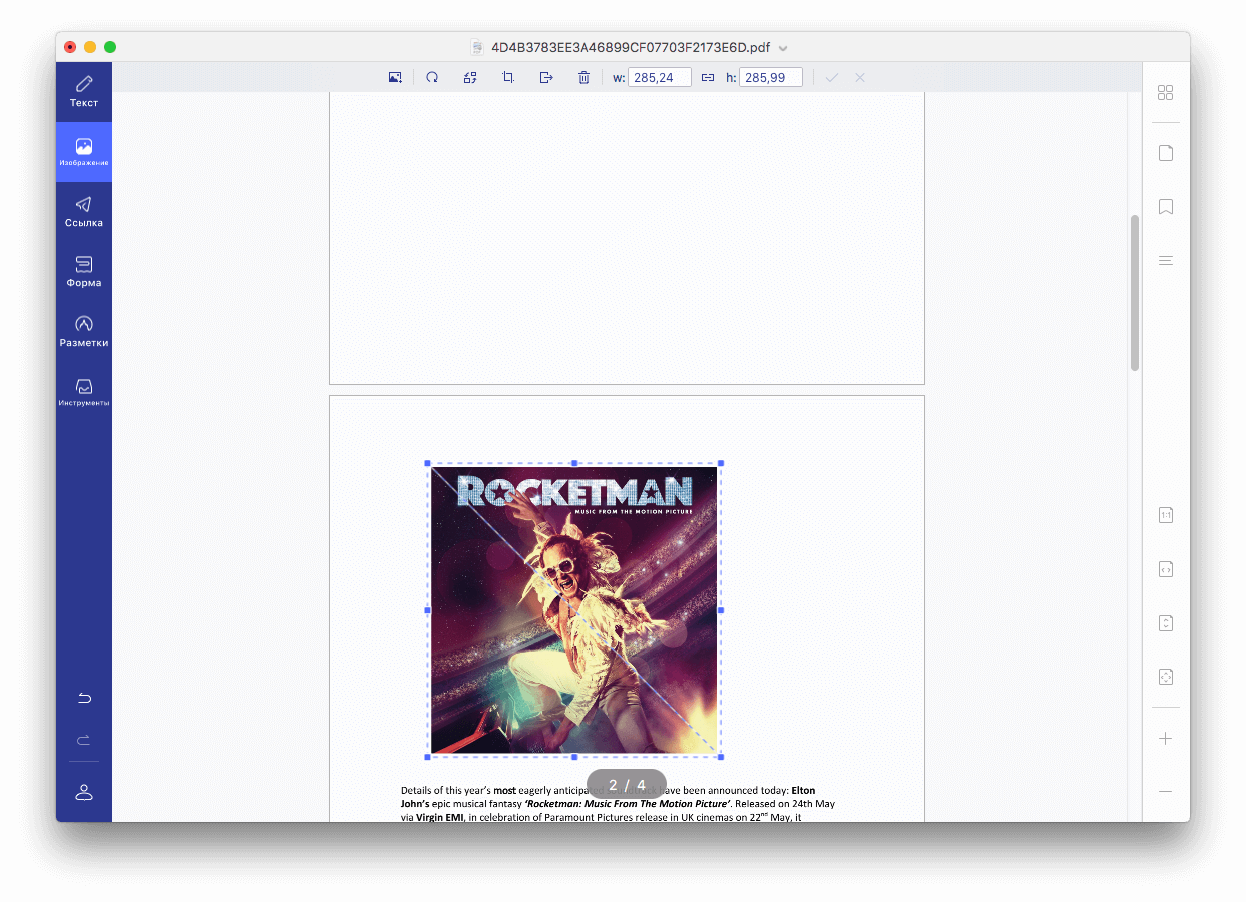This screenshot has height=902, width=1246.
Task: Rotate the selected image
Action: 432,77
